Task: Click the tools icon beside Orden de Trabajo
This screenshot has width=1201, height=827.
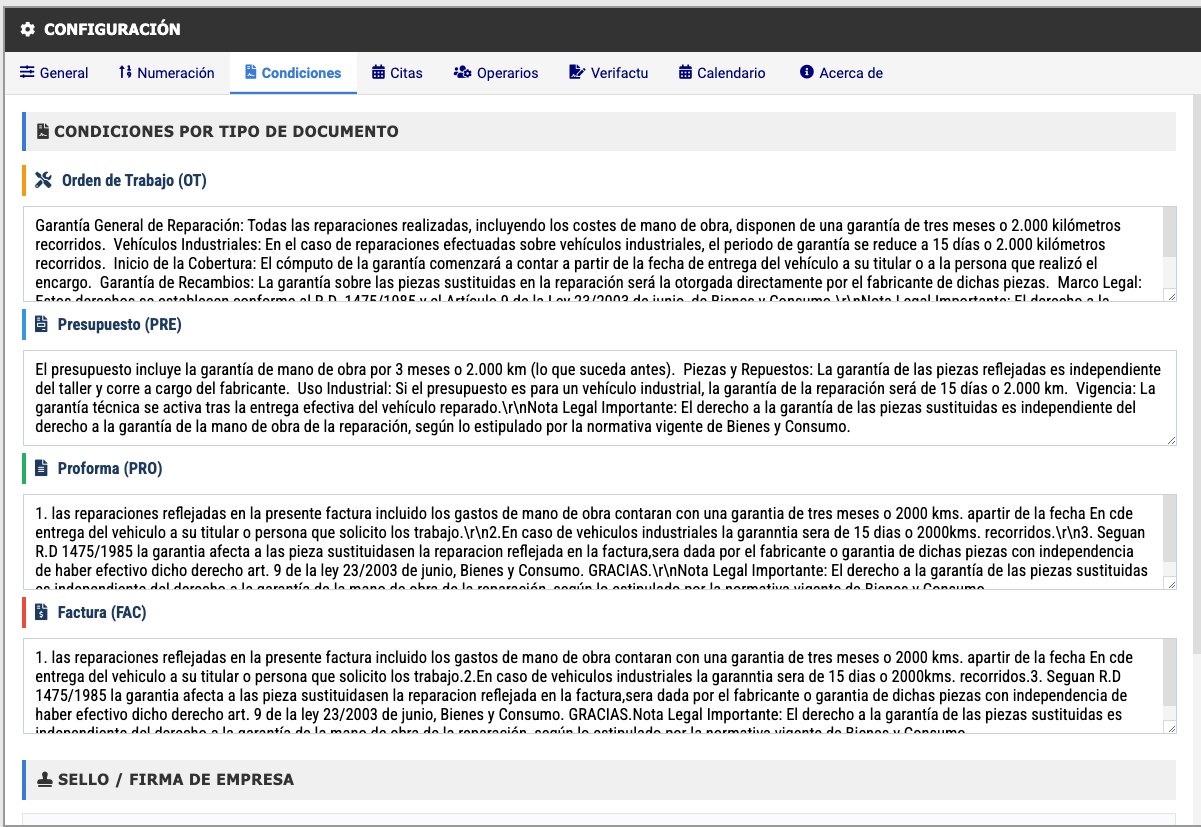Action: (43, 180)
